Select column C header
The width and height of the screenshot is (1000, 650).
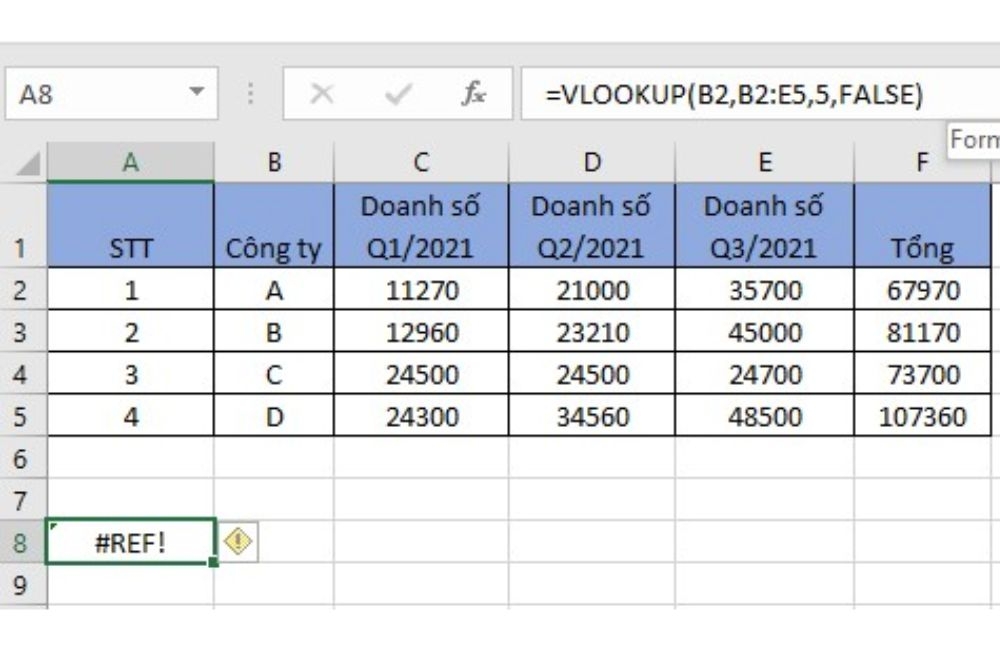coord(421,162)
